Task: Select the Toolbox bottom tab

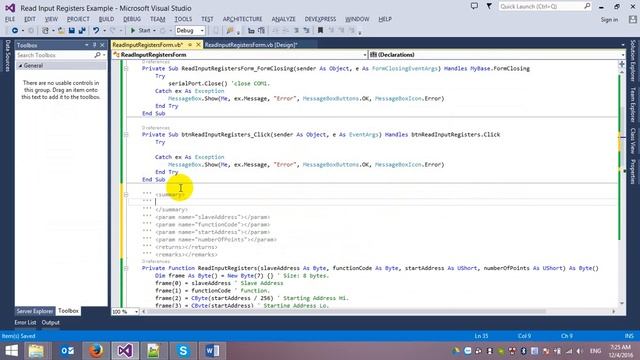Action: tap(68, 311)
